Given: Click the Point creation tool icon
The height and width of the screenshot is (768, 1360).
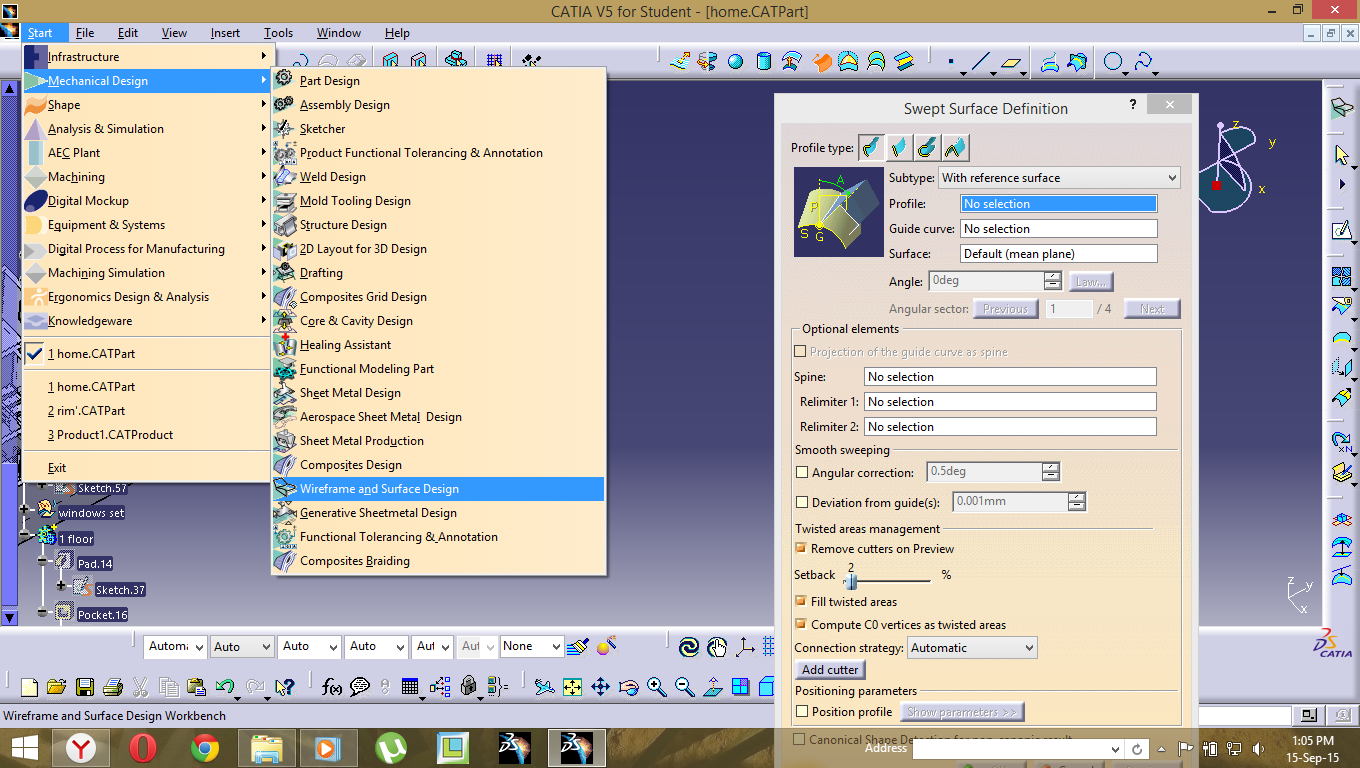Looking at the screenshot, I should coord(950,62).
